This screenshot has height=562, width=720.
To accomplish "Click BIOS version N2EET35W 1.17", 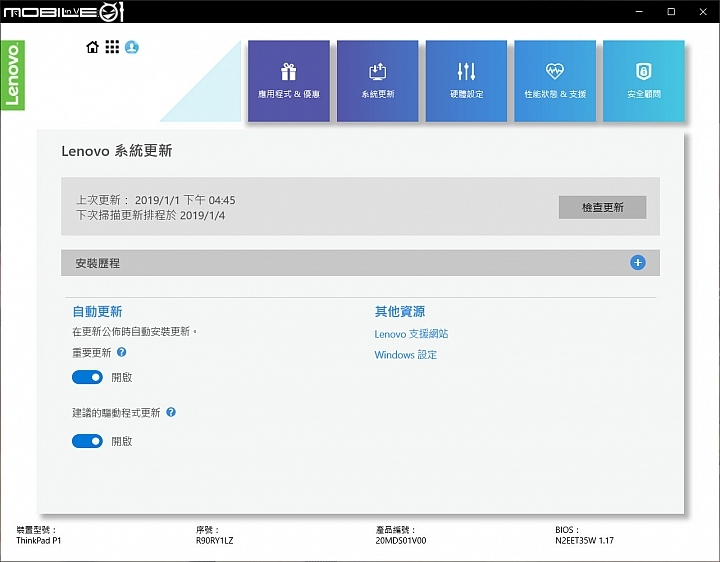I will click(x=584, y=540).
